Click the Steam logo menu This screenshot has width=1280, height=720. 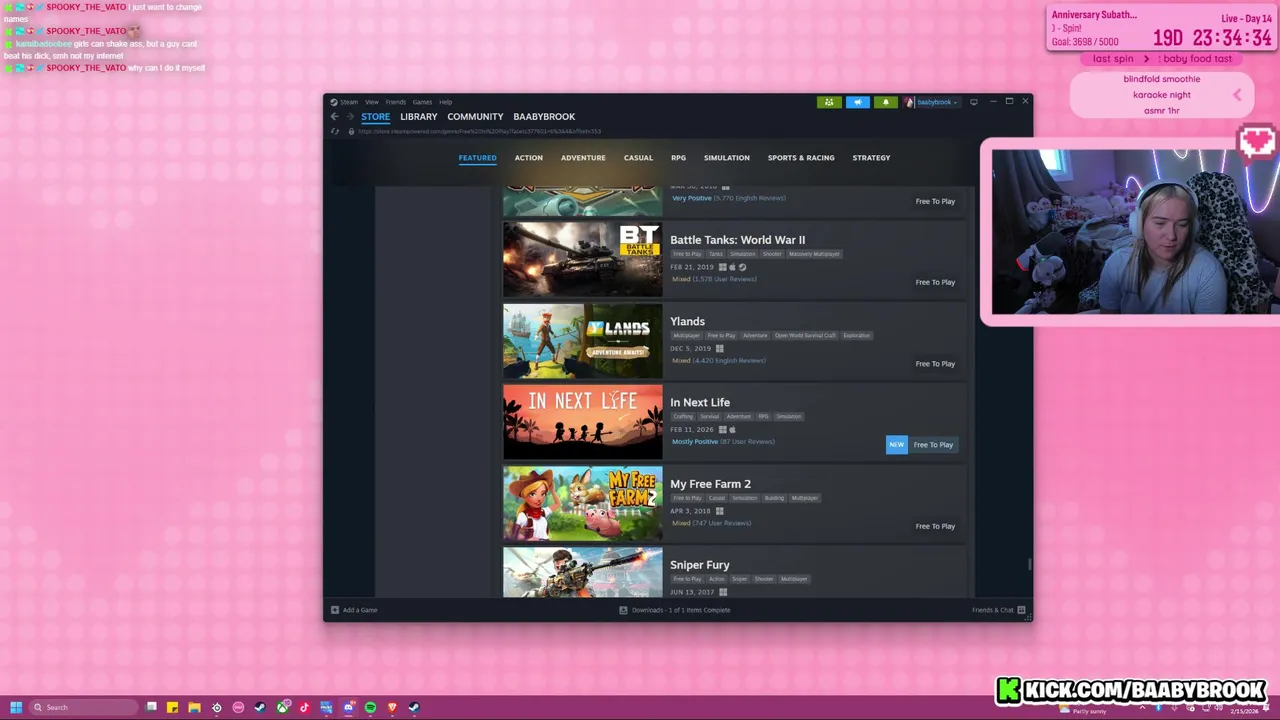tap(344, 102)
